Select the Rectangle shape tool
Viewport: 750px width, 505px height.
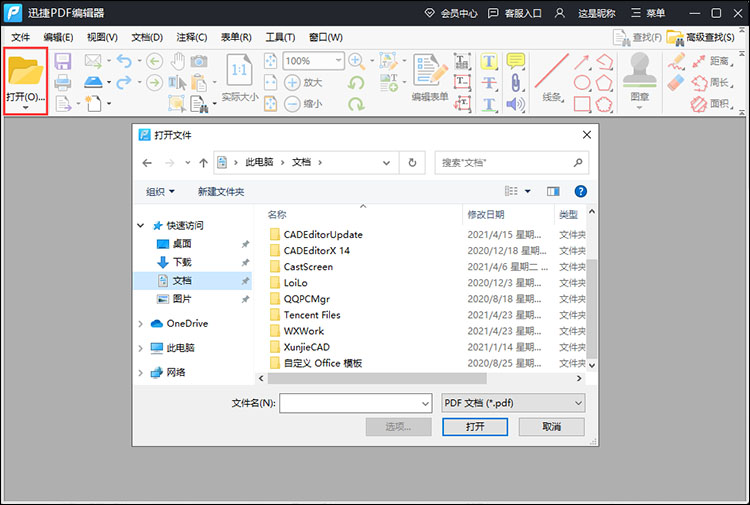(582, 104)
